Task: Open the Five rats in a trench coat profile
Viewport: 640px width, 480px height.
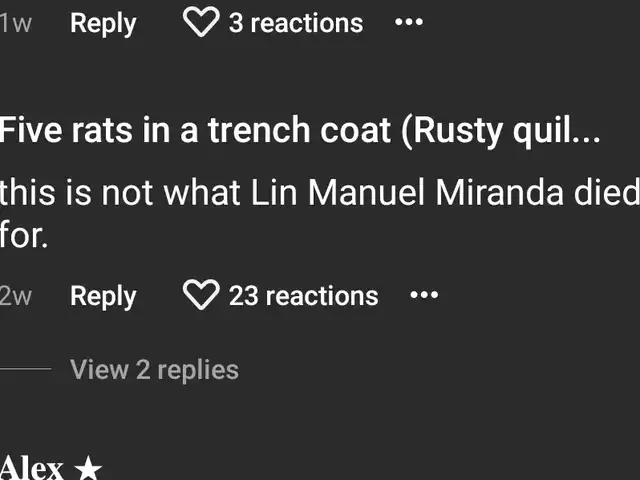Action: click(x=195, y=133)
